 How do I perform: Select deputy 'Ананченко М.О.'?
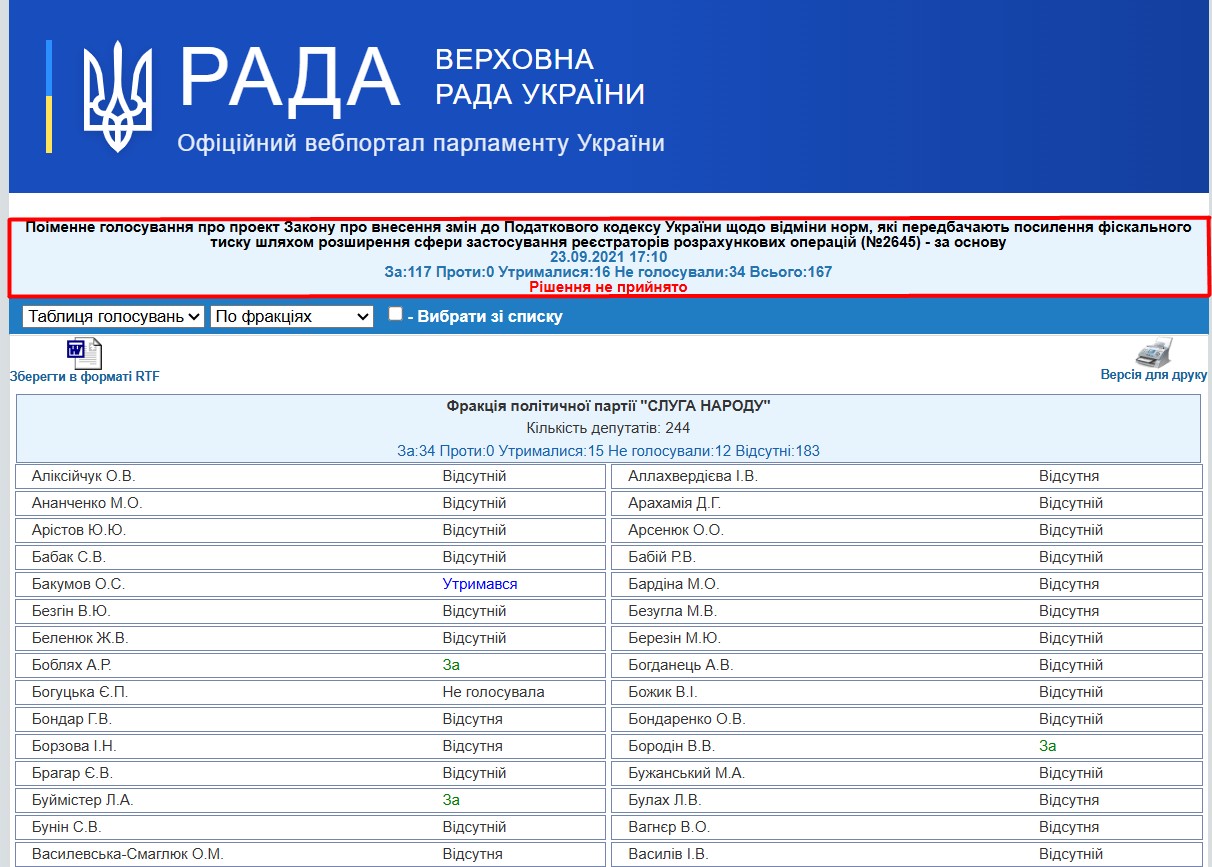tap(87, 503)
